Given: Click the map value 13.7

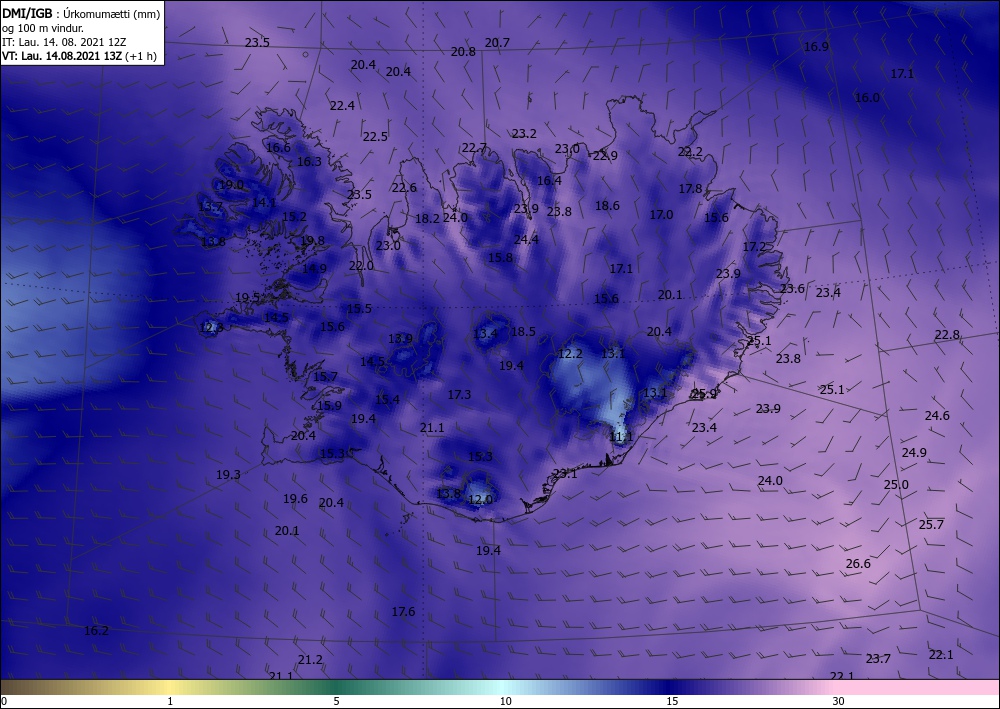Looking at the screenshot, I should (x=210, y=207).
